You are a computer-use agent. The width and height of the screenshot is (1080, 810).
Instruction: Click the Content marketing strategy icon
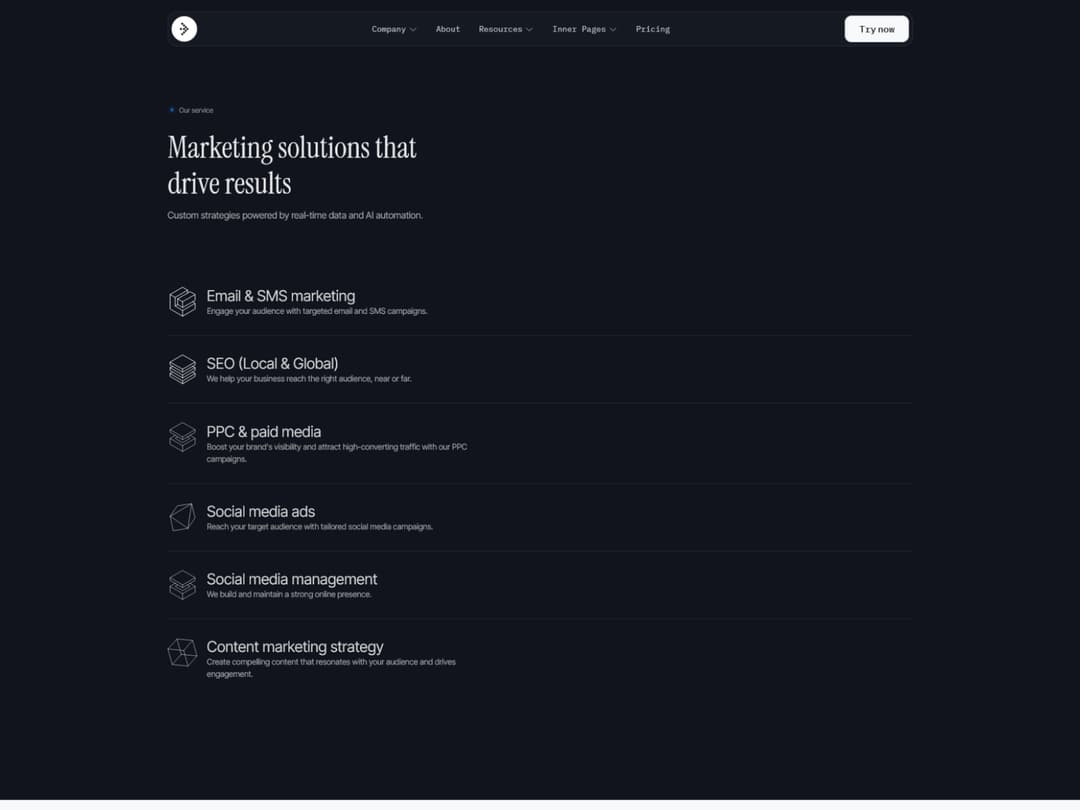click(x=182, y=653)
